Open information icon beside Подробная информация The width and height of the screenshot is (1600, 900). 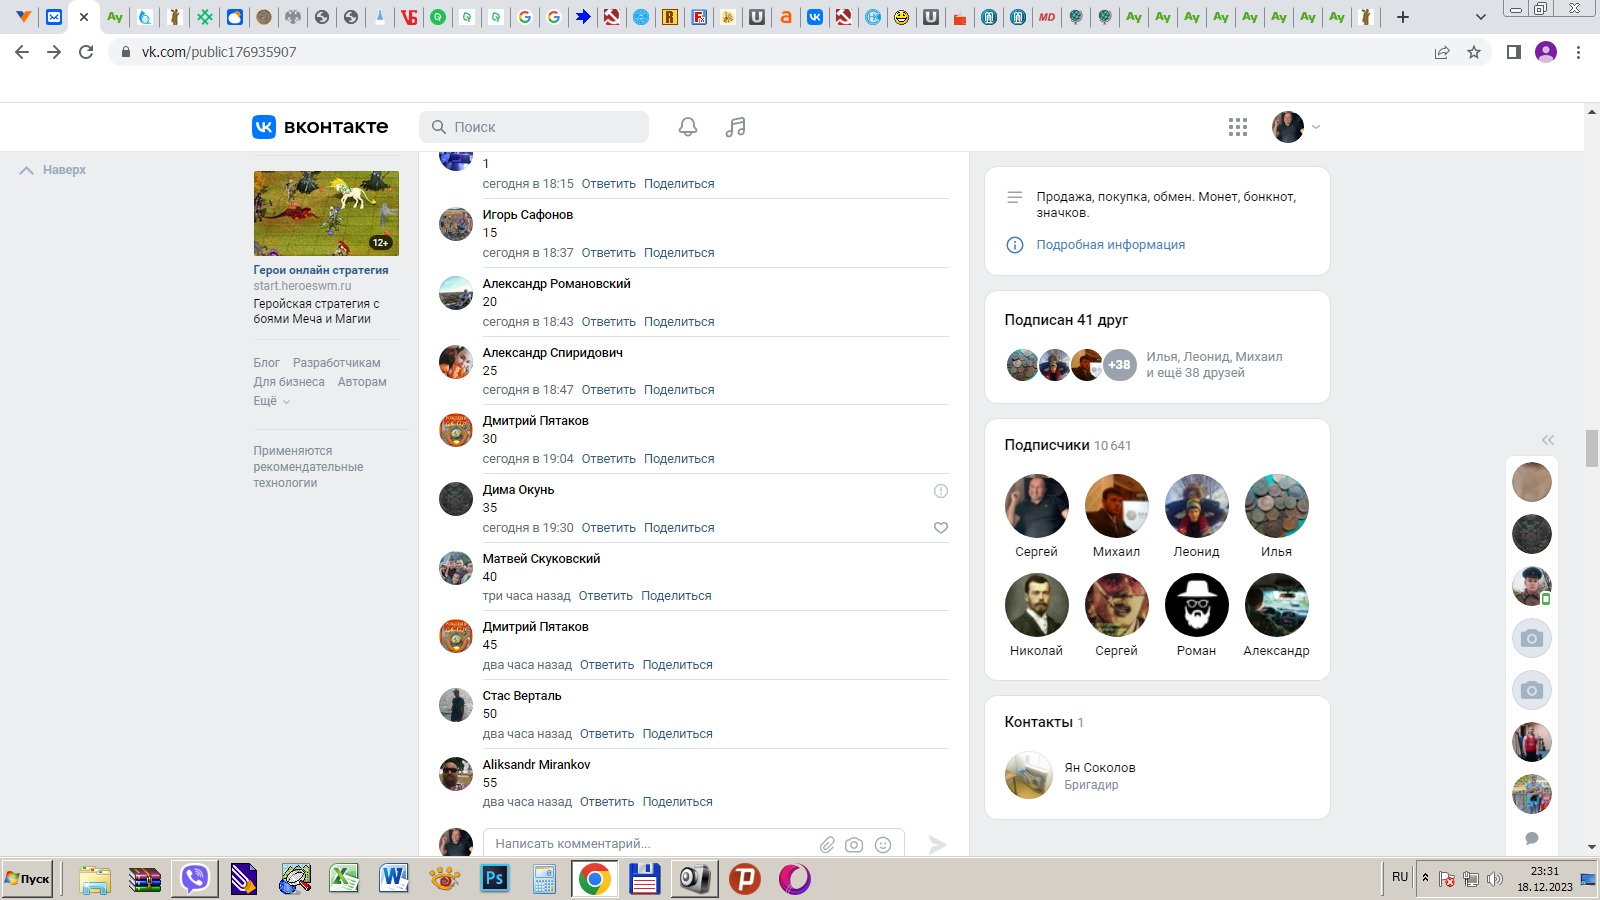click(1015, 245)
